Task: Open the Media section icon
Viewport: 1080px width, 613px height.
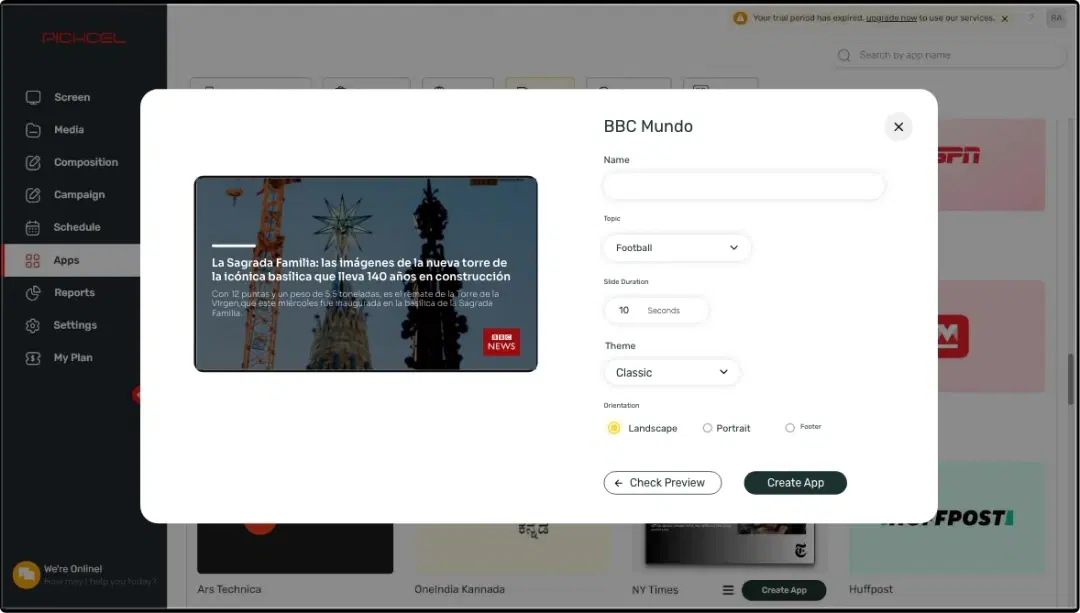Action: coord(33,129)
